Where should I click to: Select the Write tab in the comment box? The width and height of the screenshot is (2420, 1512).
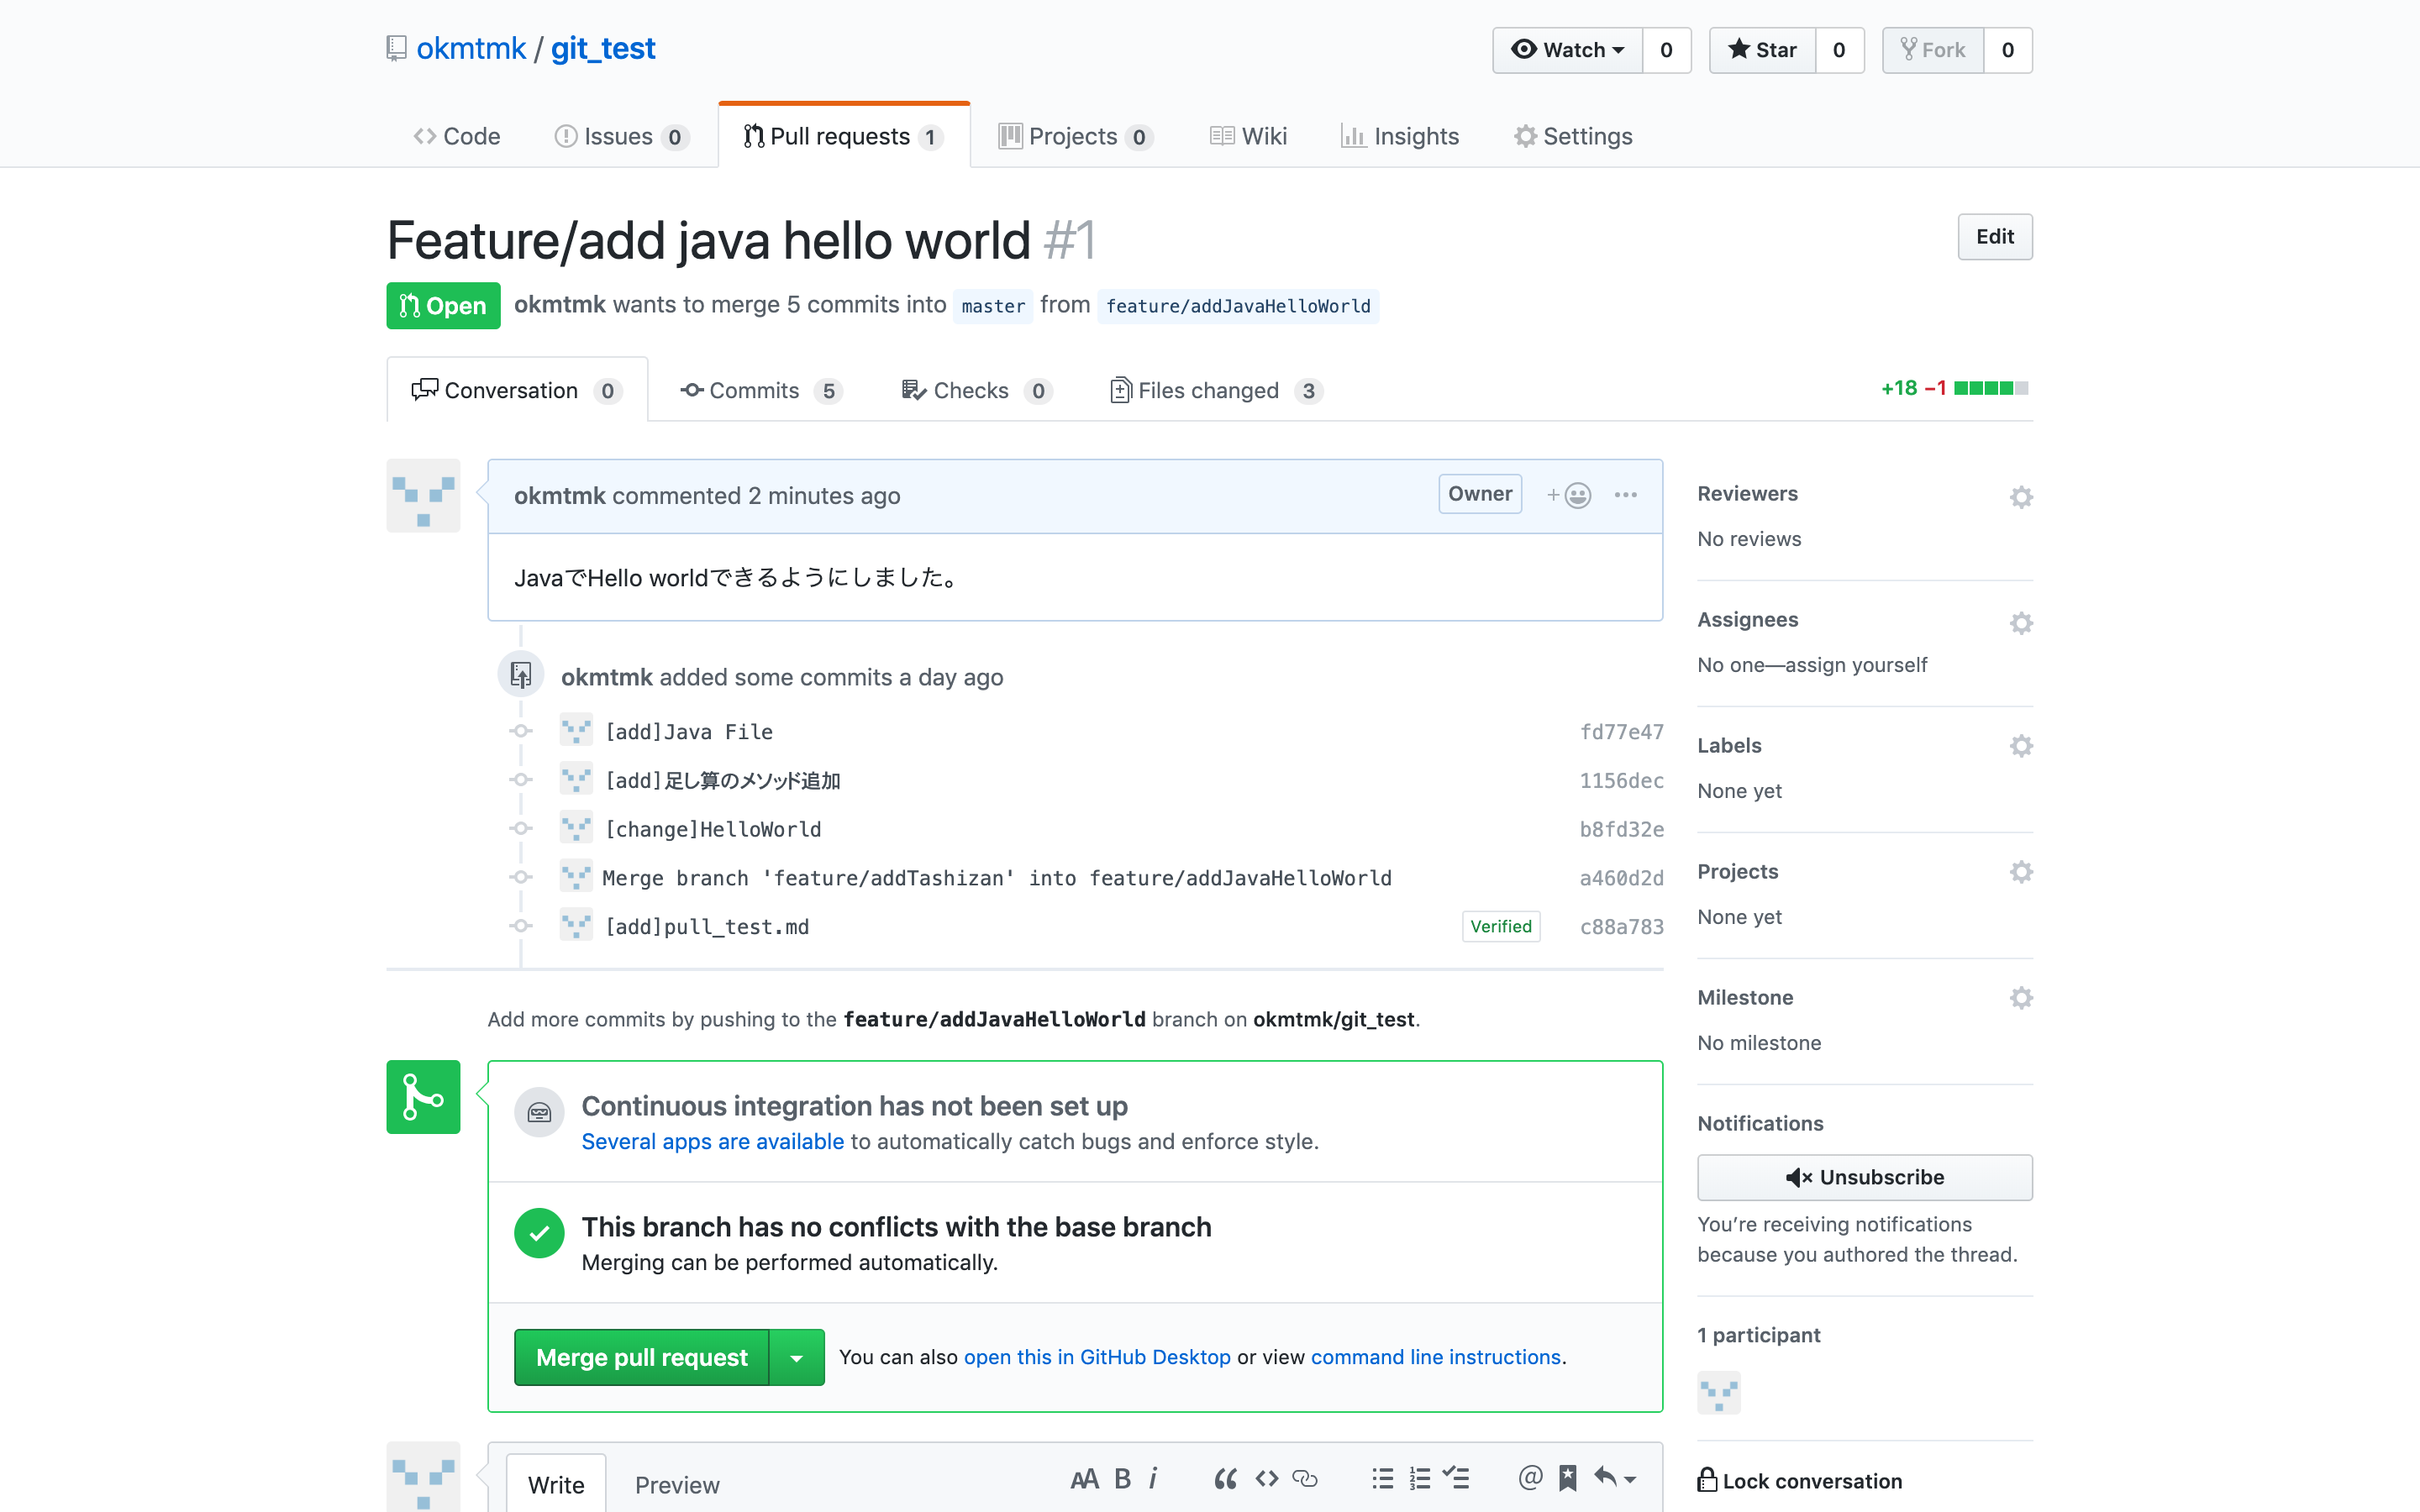click(556, 1485)
